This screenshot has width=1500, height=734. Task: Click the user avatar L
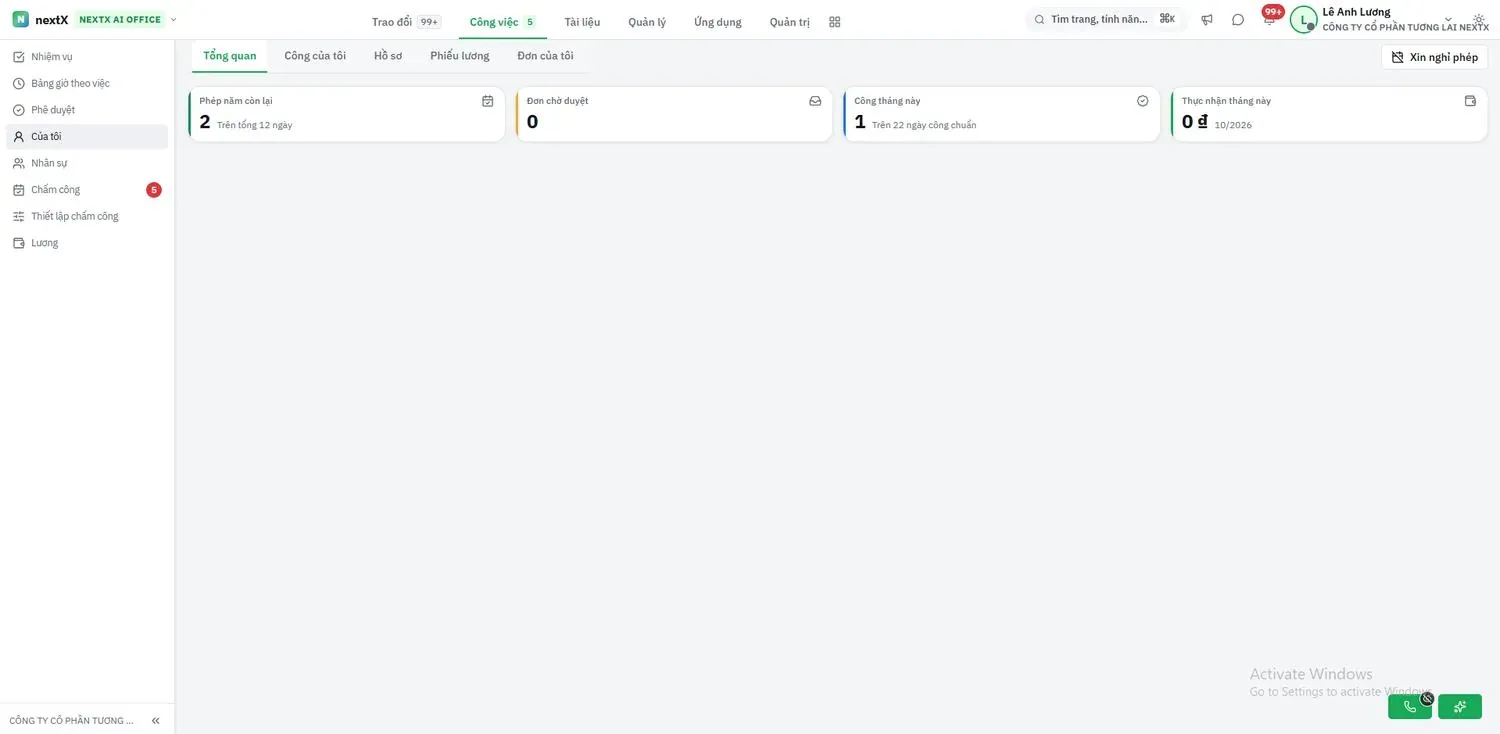coord(1303,20)
